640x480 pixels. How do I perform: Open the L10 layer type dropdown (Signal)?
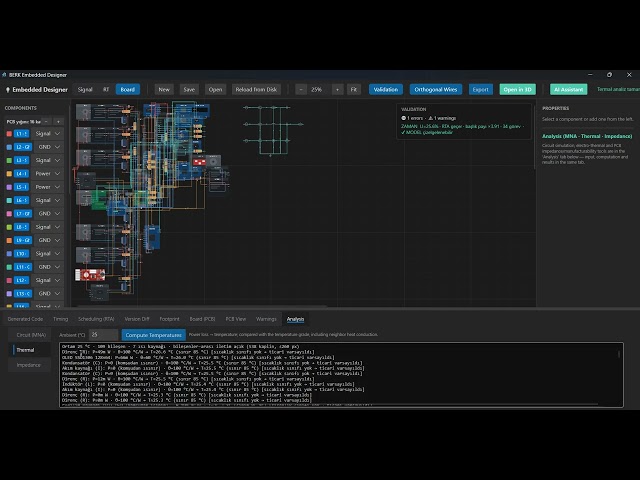pos(48,253)
